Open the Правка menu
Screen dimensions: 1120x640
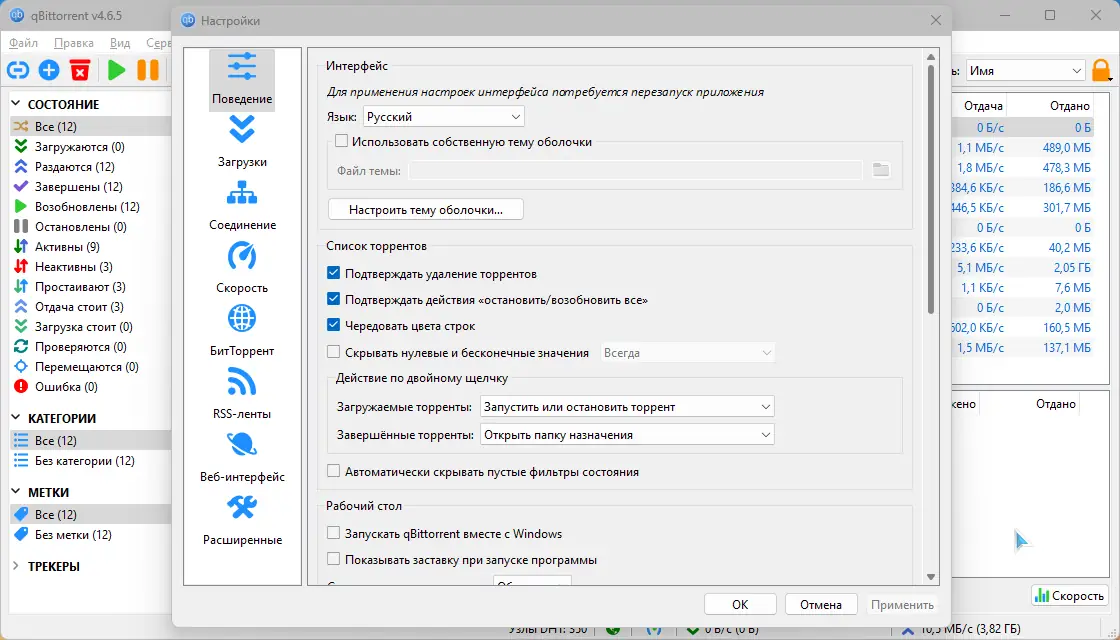point(74,43)
